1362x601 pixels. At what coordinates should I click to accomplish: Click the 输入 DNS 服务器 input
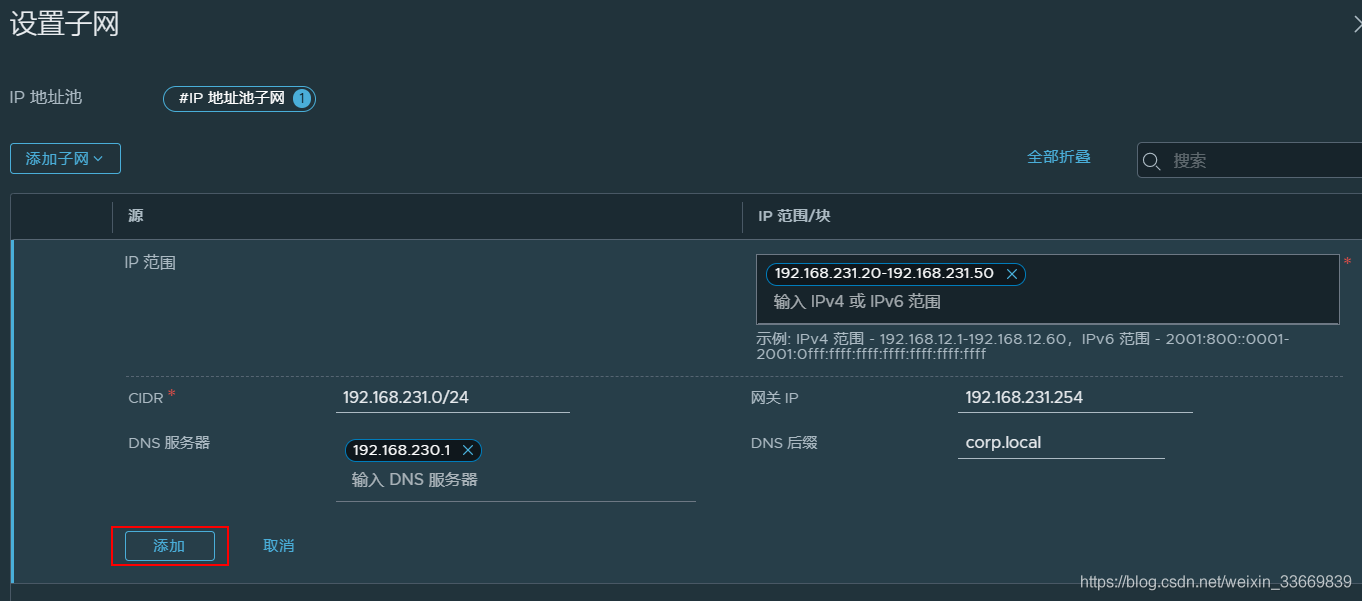tap(500, 481)
